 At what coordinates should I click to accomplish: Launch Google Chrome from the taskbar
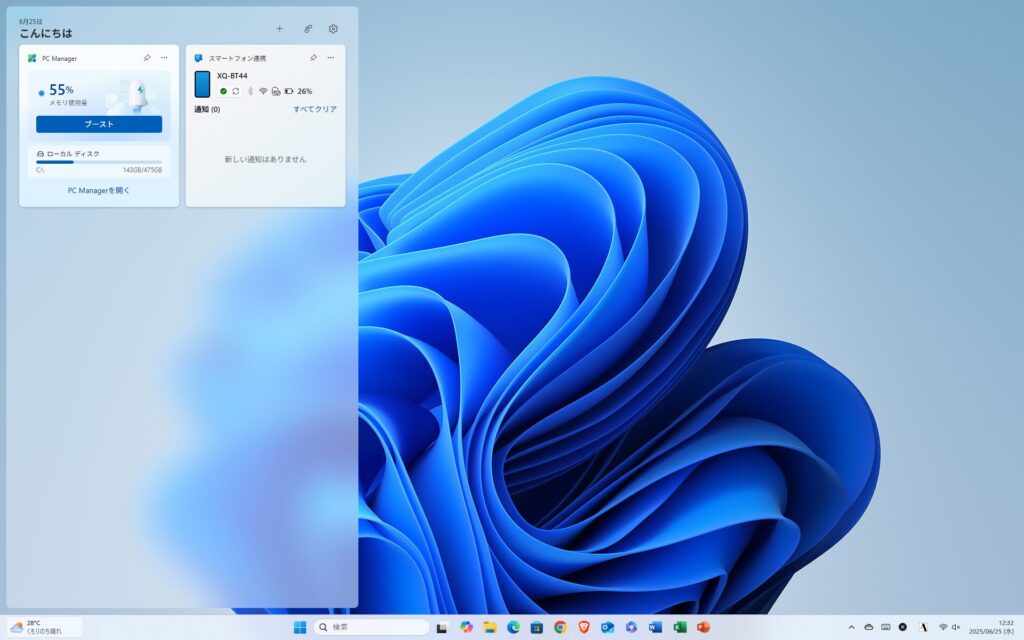point(560,628)
